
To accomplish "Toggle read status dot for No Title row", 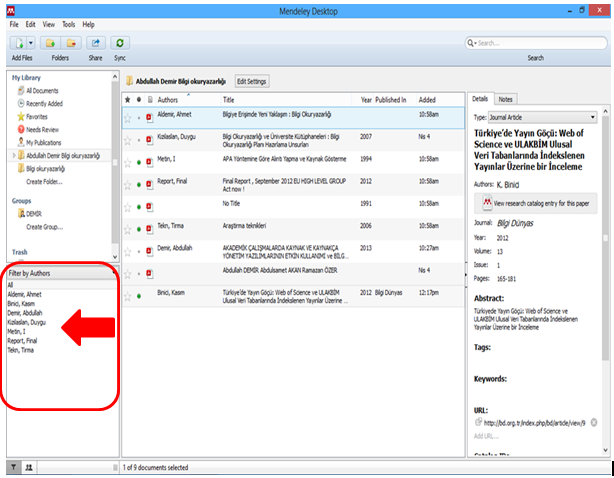I will point(139,207).
